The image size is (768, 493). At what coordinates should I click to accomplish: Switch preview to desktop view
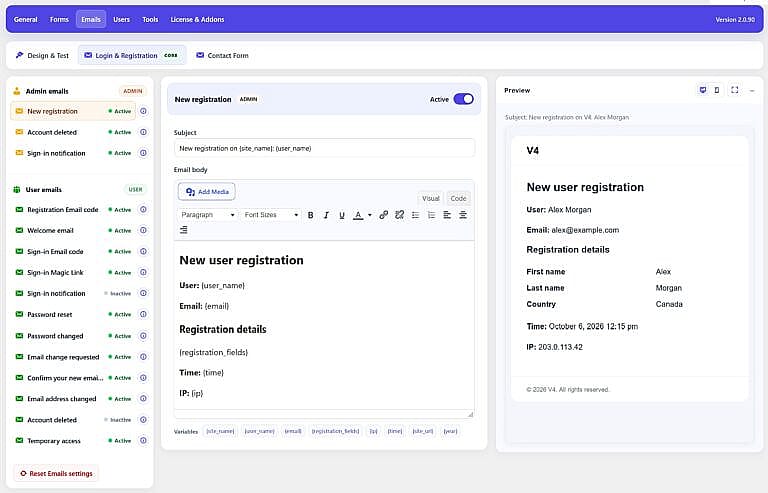coord(703,90)
